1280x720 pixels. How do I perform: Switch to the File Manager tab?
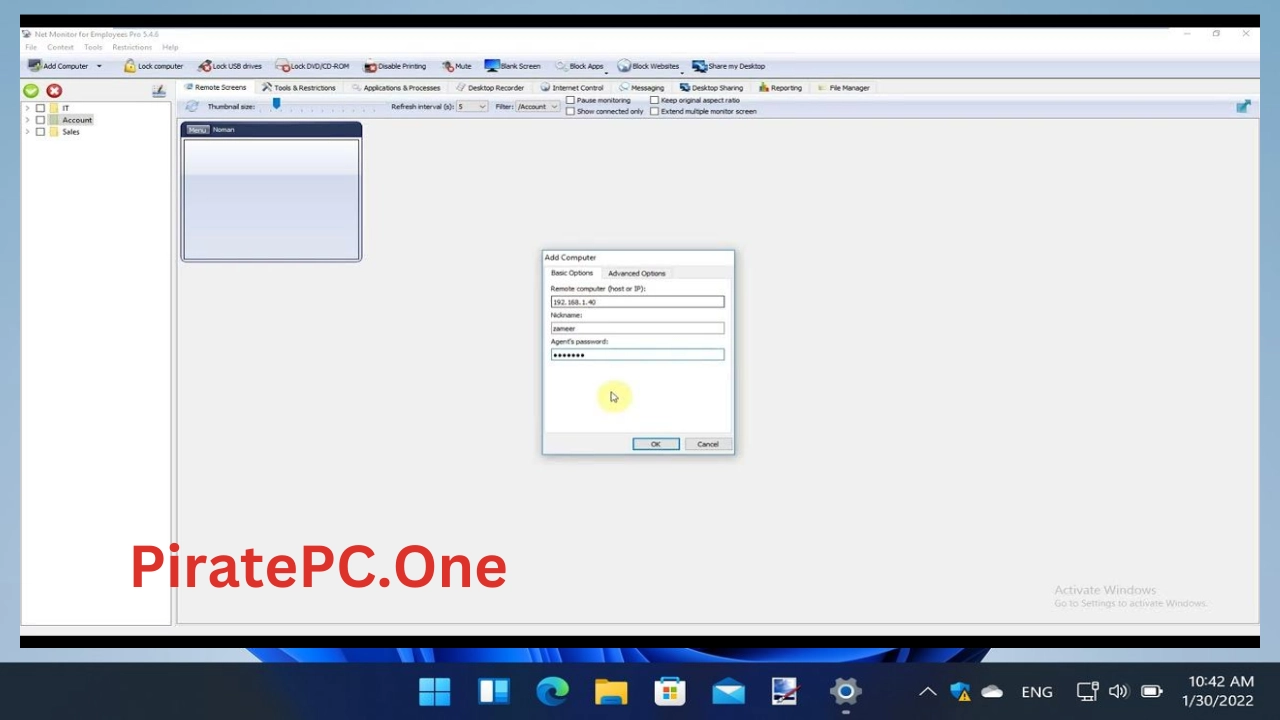[843, 87]
